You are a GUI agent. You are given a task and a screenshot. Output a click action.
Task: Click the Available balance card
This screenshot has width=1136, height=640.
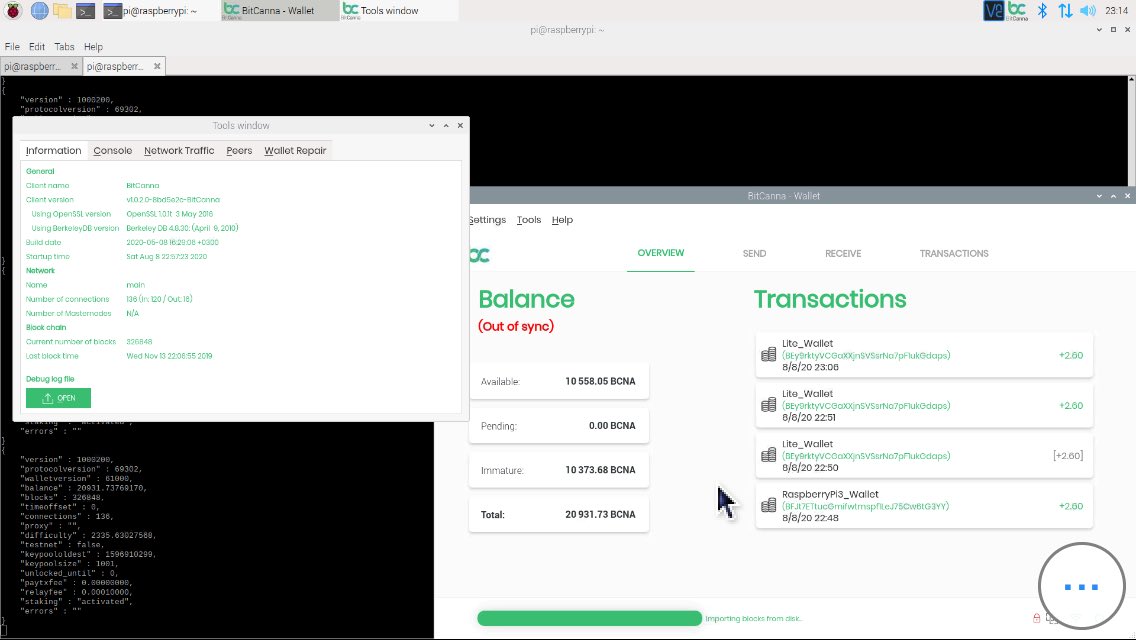point(559,381)
